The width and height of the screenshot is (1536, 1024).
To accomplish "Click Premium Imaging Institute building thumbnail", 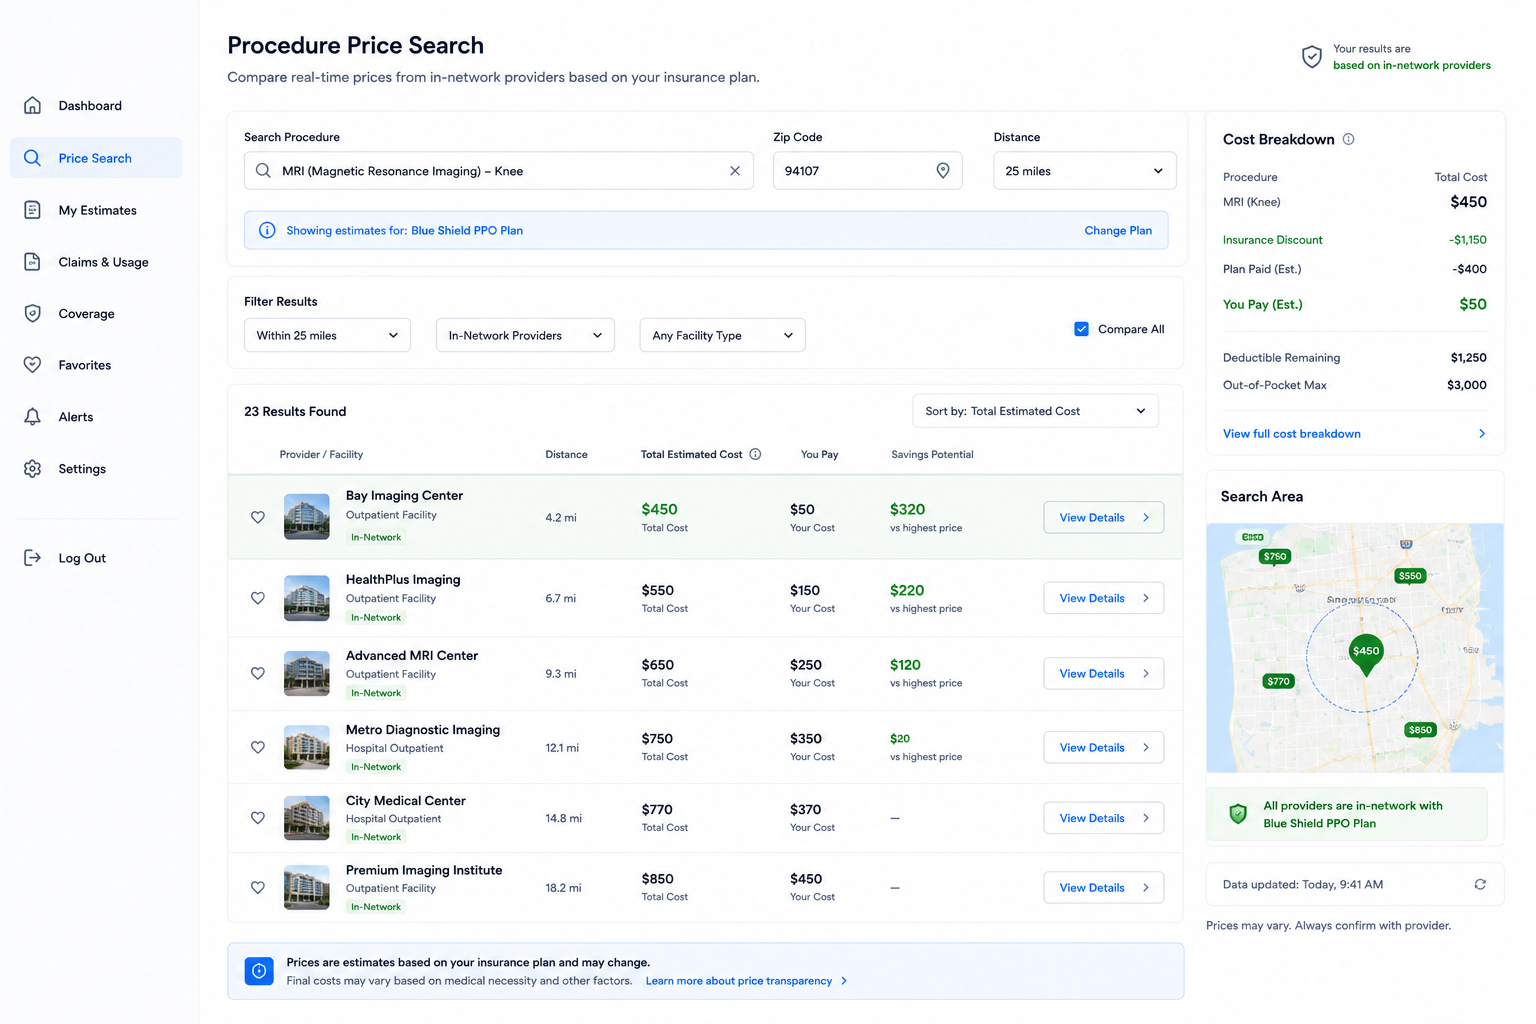I will coord(306,887).
